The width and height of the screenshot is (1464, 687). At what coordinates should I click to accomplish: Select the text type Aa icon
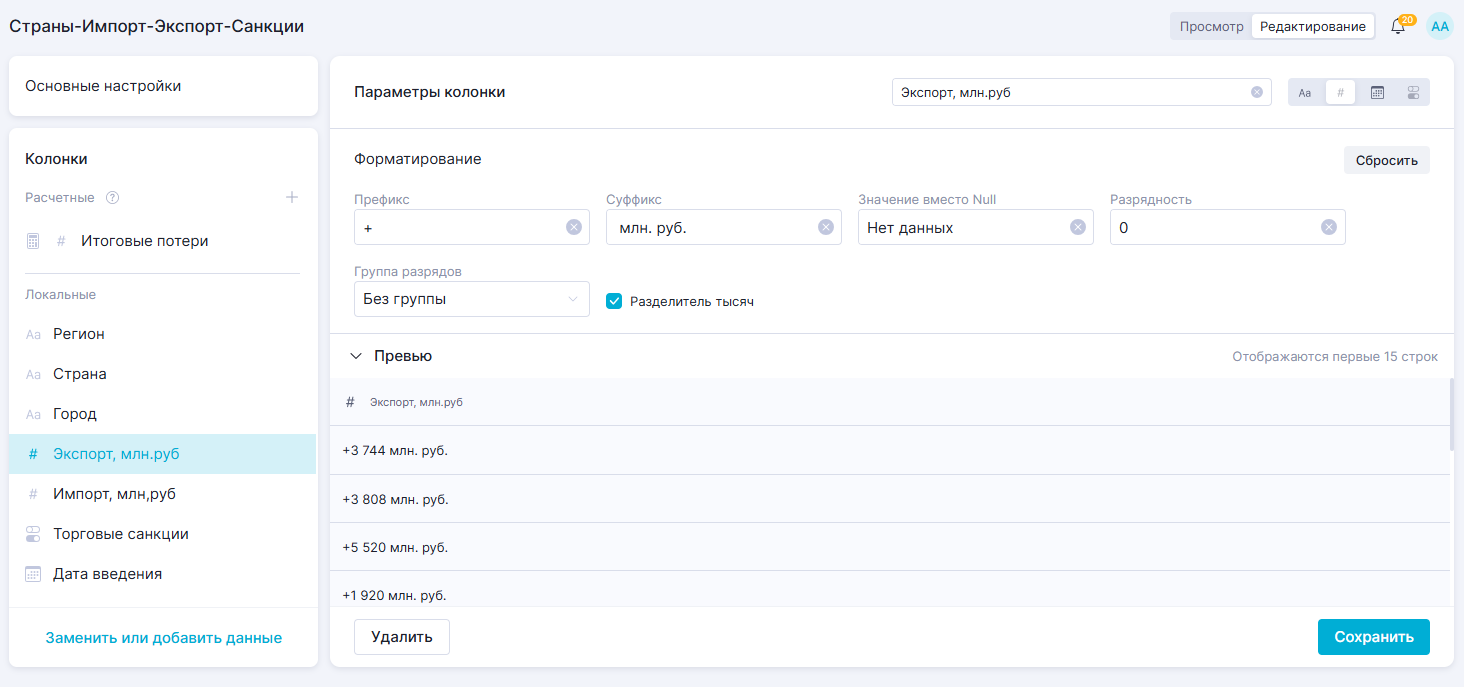1305,93
